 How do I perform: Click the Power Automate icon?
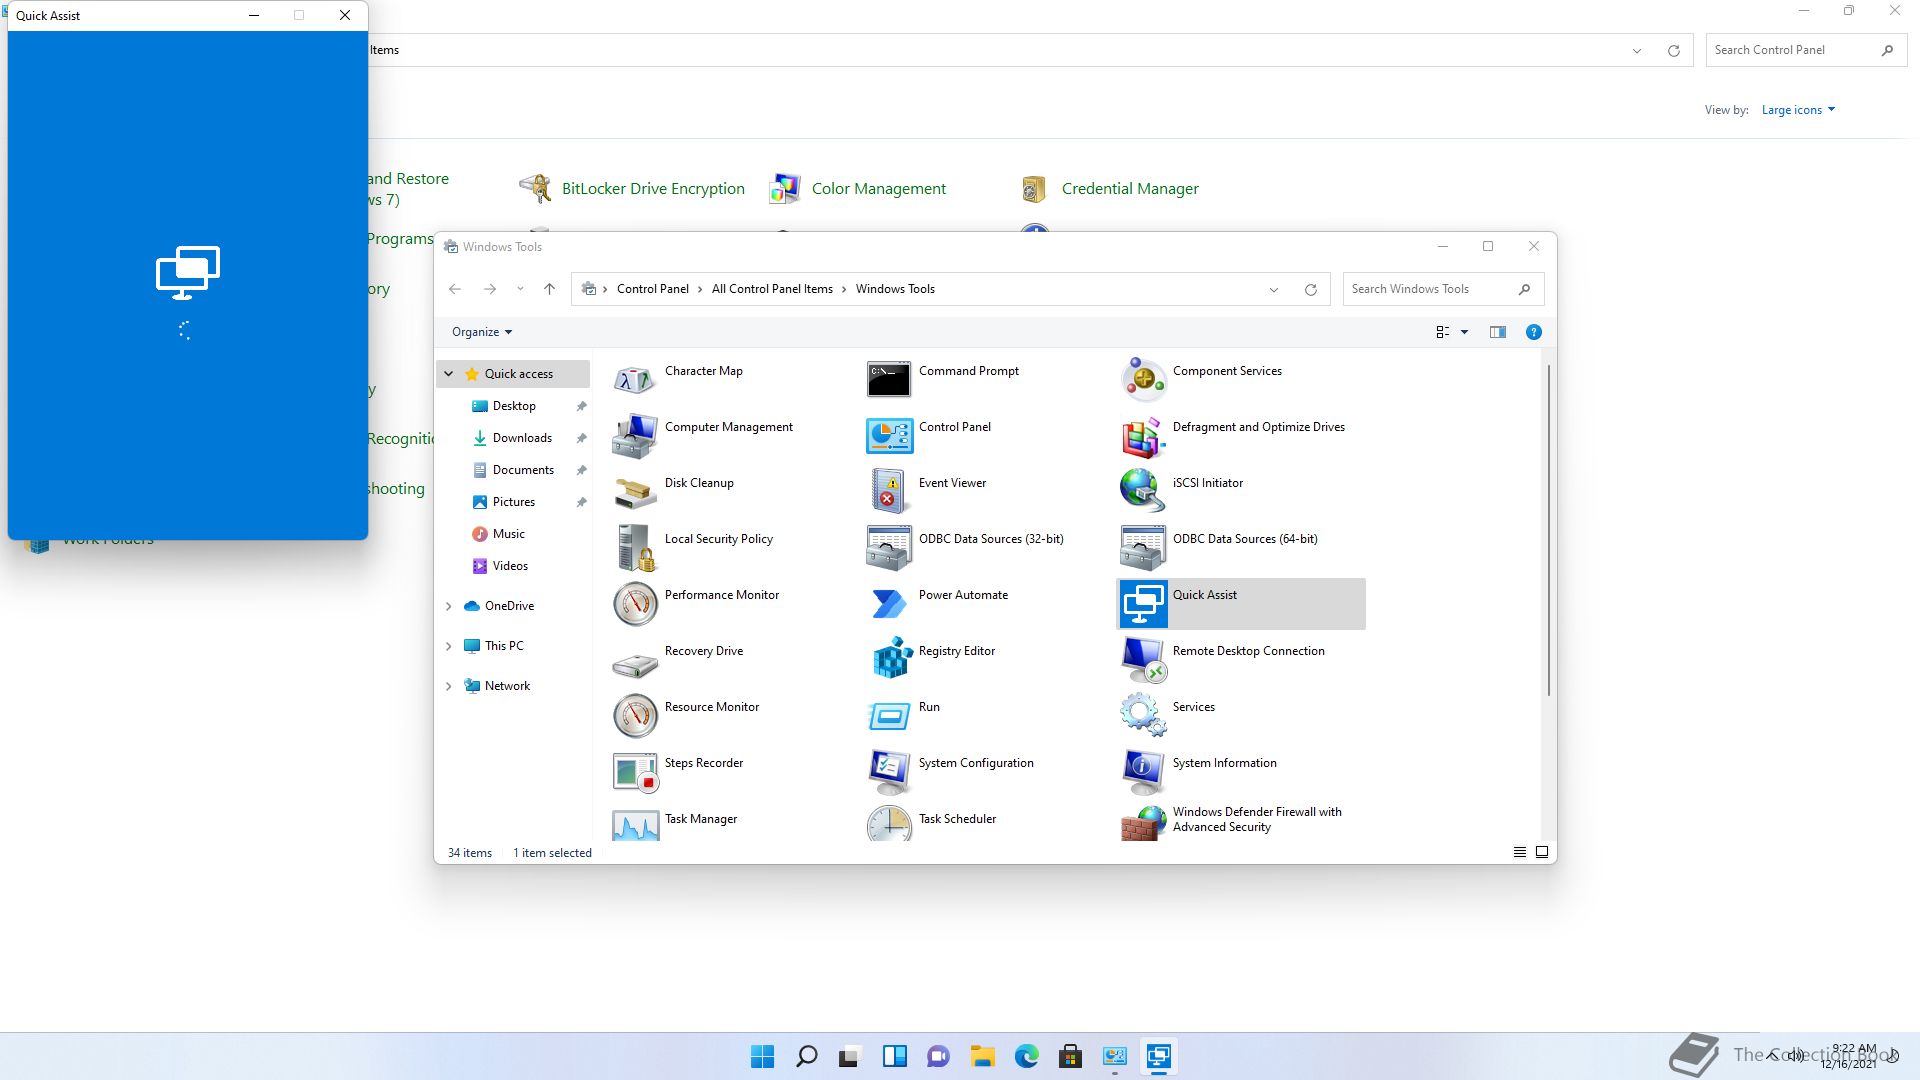(x=889, y=603)
